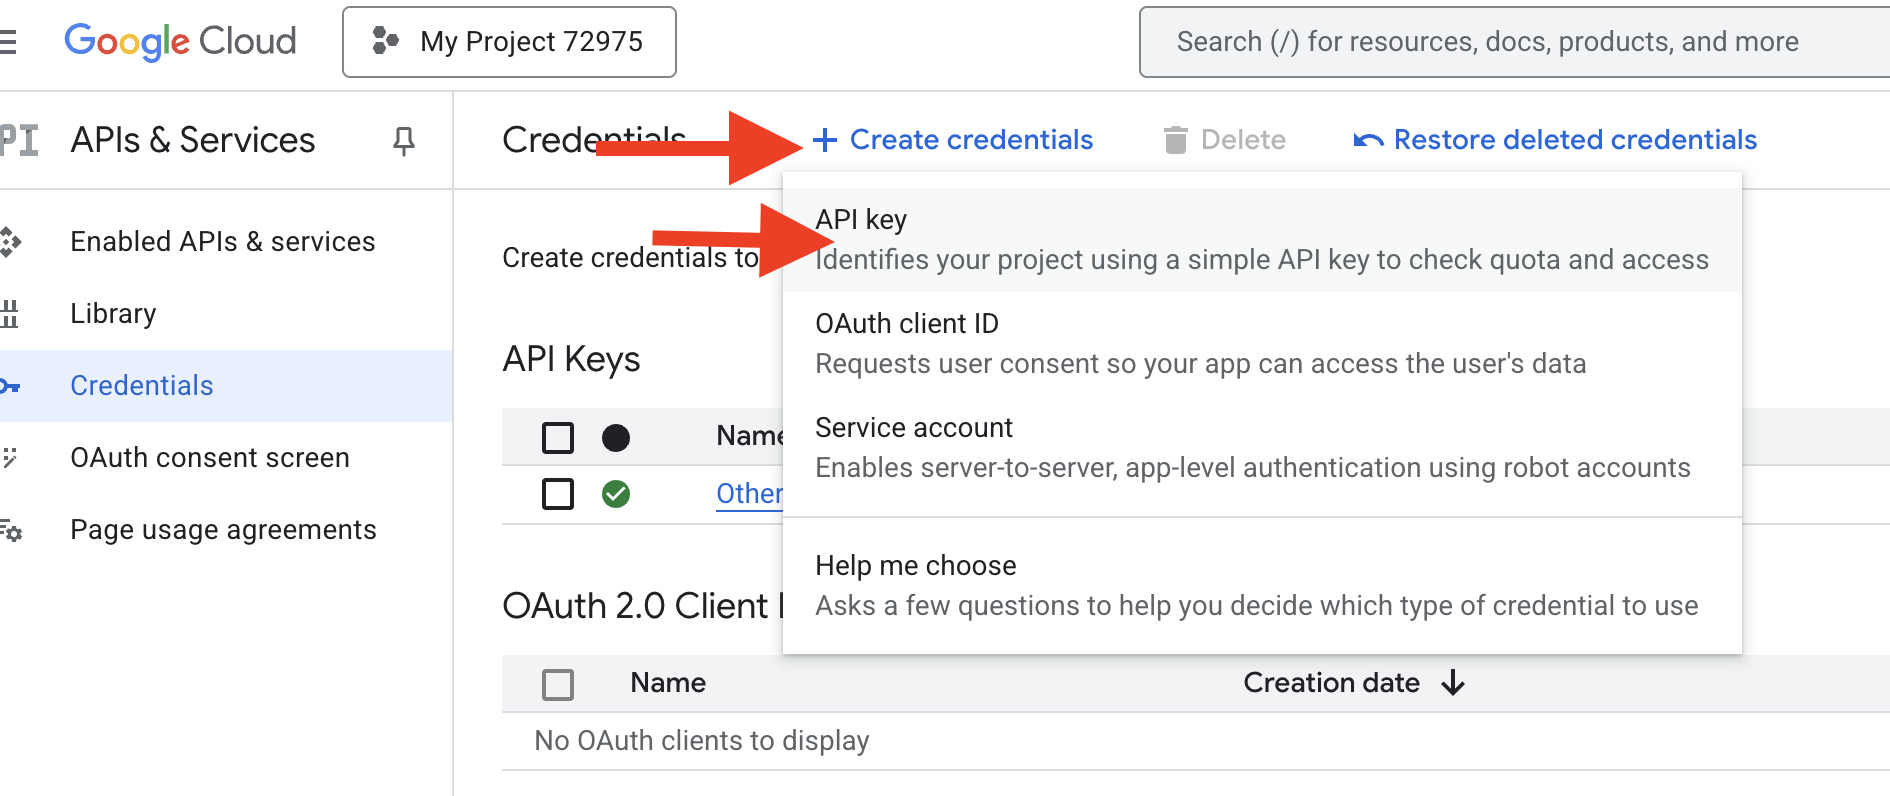Click Restore deleted credentials link
This screenshot has height=796, width=1890.
1575,140
